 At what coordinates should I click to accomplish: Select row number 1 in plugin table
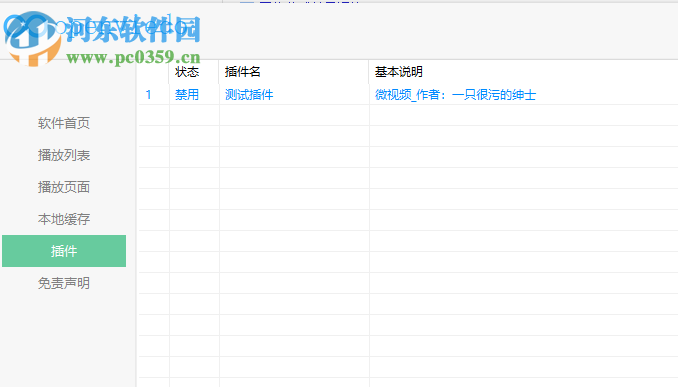[148, 95]
